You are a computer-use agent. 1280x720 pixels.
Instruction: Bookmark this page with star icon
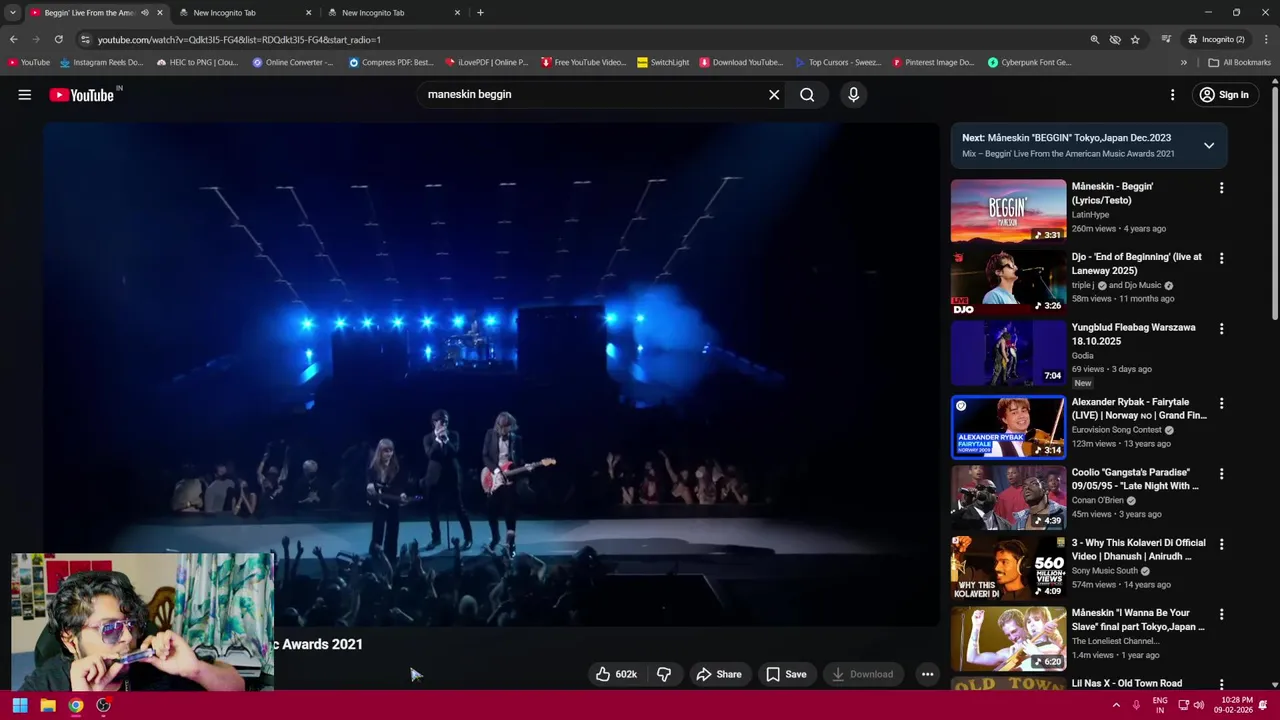(x=1135, y=39)
